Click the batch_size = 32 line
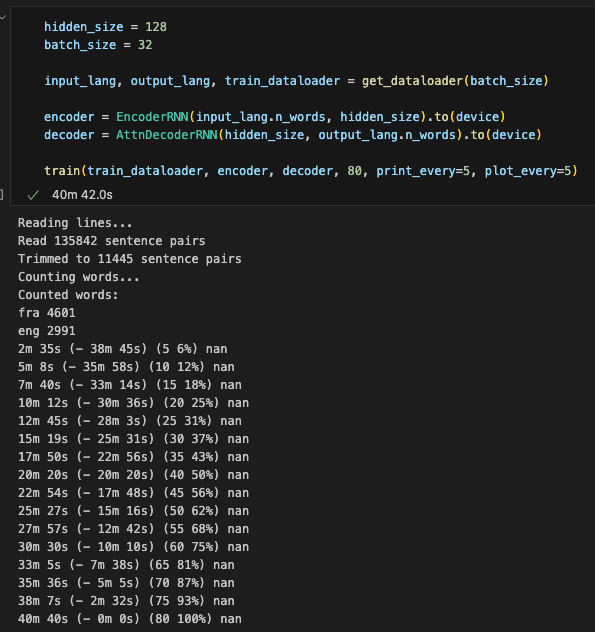The height and width of the screenshot is (632, 595). (98, 45)
